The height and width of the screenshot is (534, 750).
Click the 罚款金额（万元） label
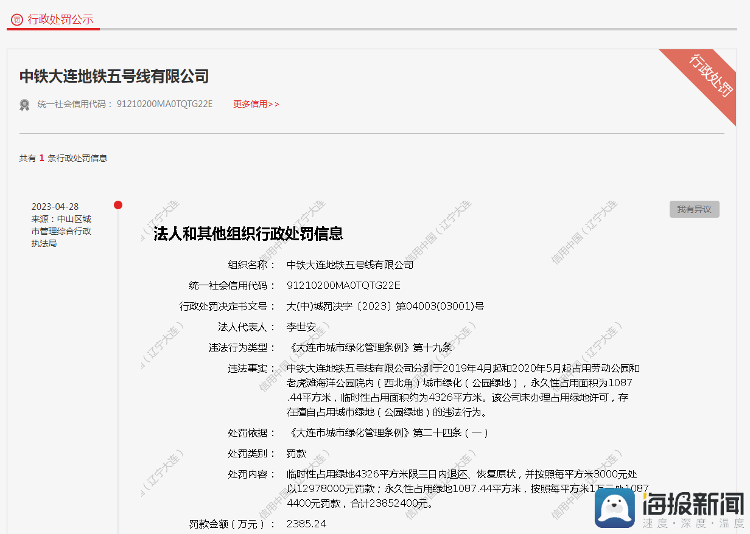(x=232, y=524)
